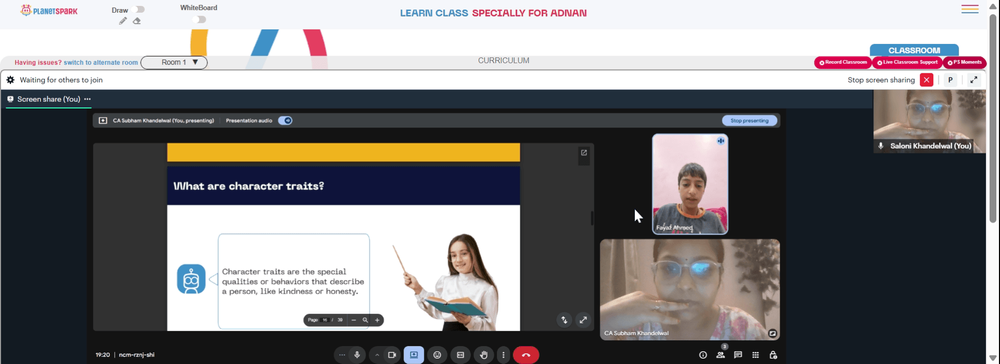Screen dimensions: 1000x364
Task: Click picture-in-picture on CA Subham tile
Action: 772,333
